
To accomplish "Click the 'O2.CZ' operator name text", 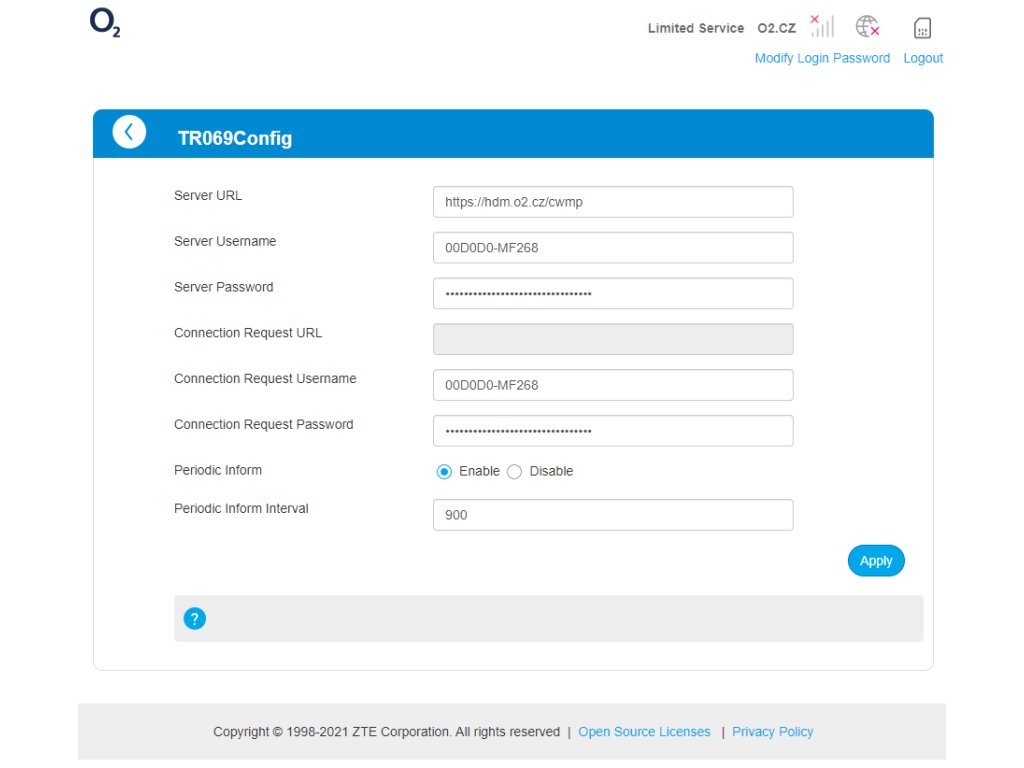I will click(776, 28).
